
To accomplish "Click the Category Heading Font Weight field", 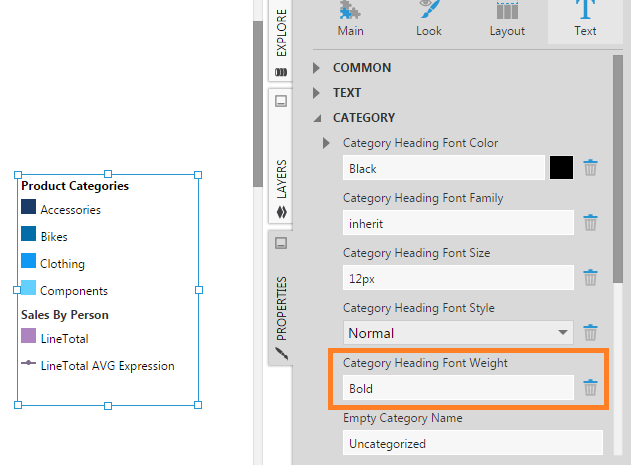I will (x=458, y=388).
